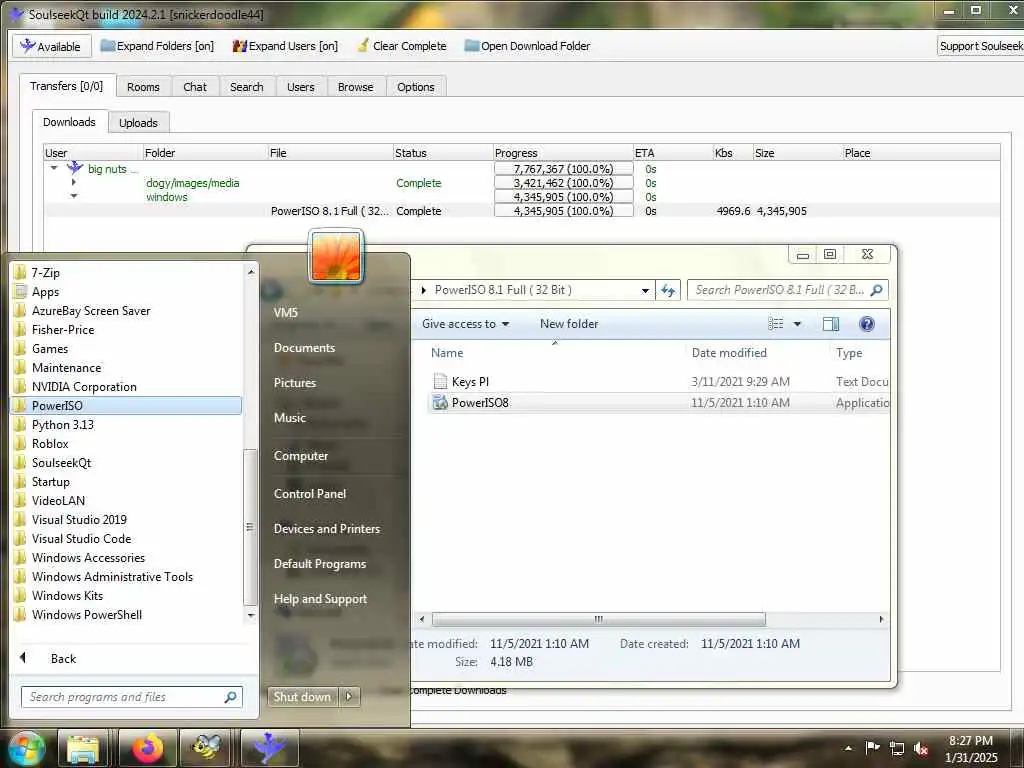The width and height of the screenshot is (1024, 768).
Task: Open Pictures from the start menu
Action: tap(295, 383)
